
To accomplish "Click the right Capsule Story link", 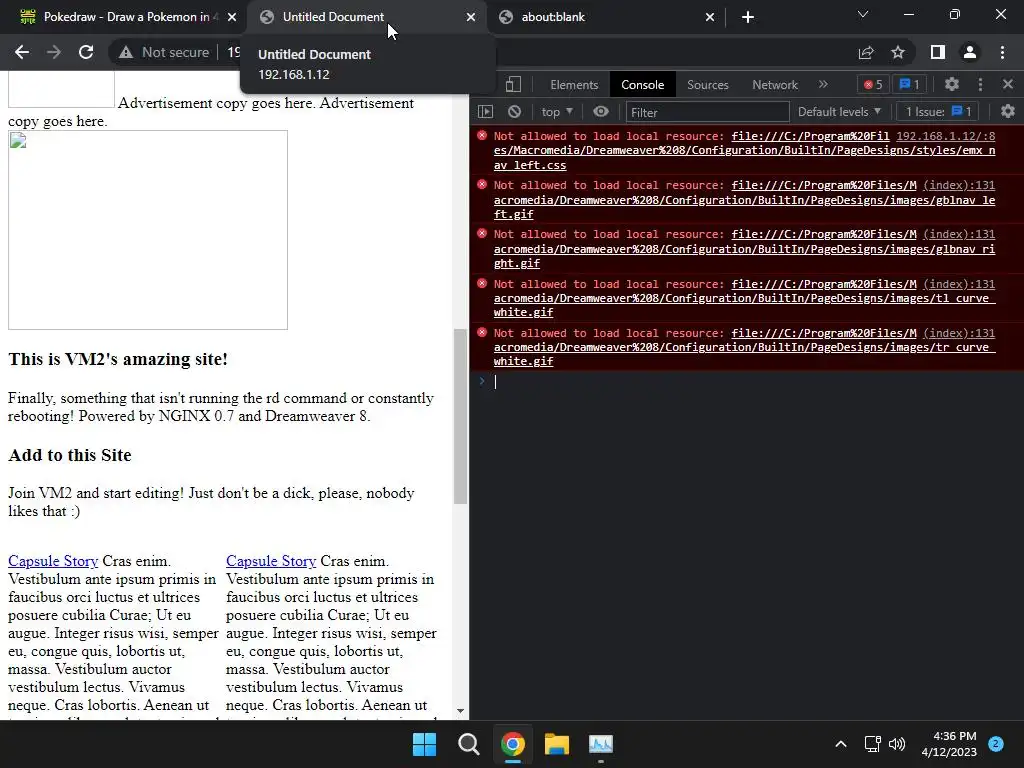I will [x=271, y=561].
